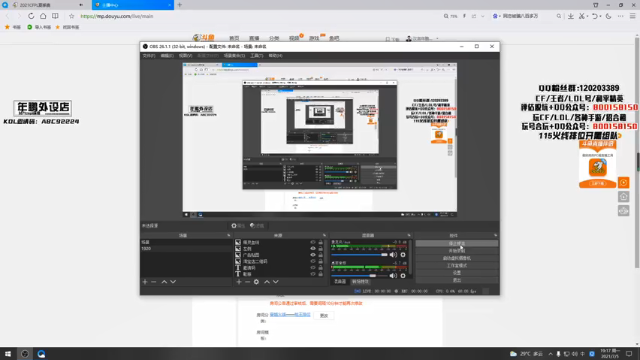Open the OBS 帮助(H) menu
The width and height of the screenshot is (640, 360).
click(x=276, y=56)
